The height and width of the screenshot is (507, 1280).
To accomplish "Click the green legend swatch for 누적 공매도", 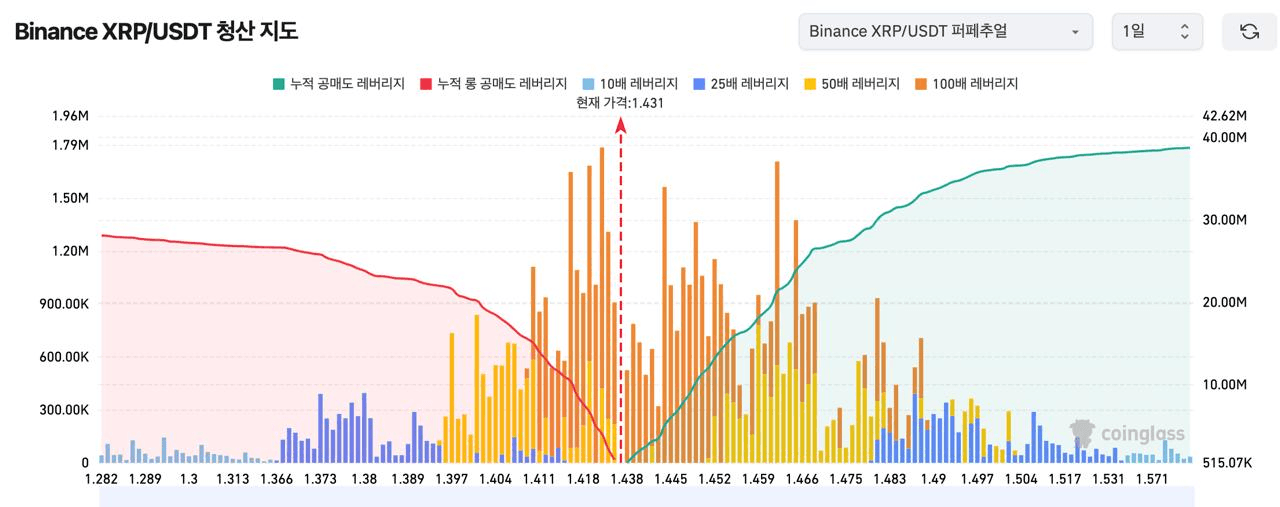I will coord(278,84).
